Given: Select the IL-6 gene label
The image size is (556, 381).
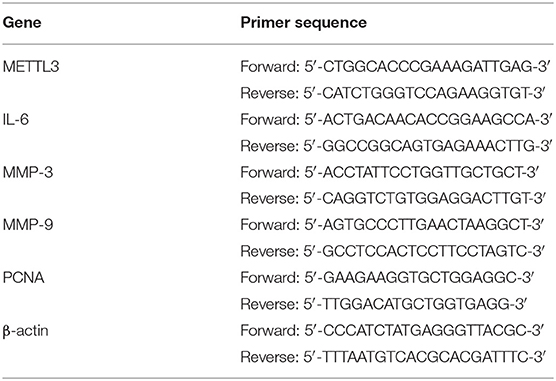Looking at the screenshot, I should [x=16, y=120].
